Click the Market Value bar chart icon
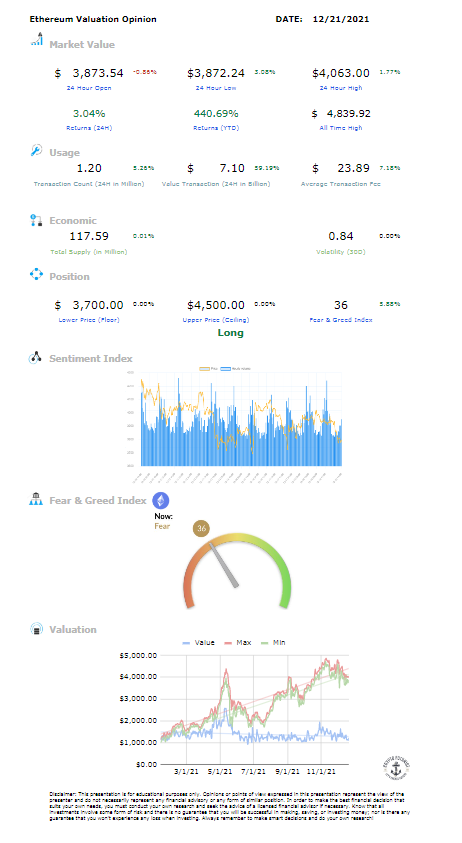Image resolution: width=462 pixels, height=843 pixels. 37,39
